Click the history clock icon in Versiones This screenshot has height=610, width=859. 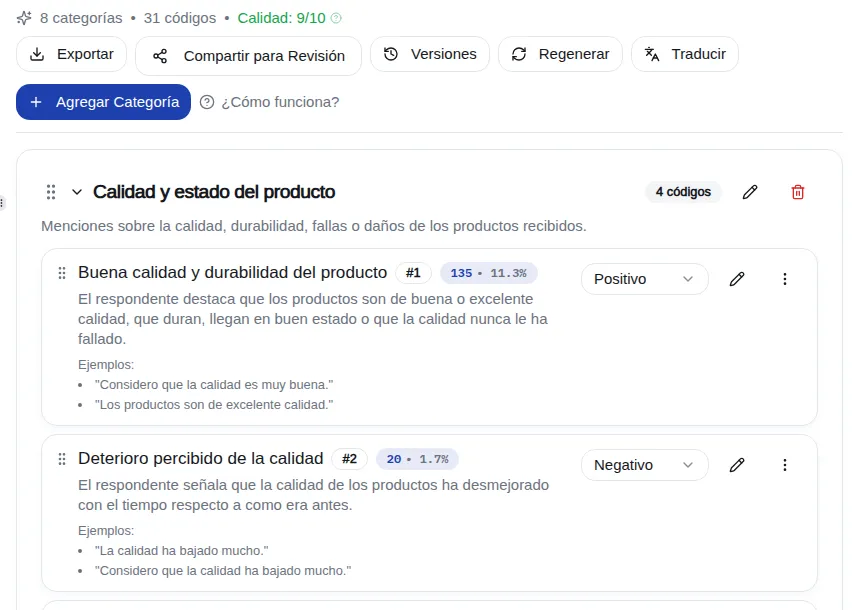pyautogui.click(x=391, y=54)
